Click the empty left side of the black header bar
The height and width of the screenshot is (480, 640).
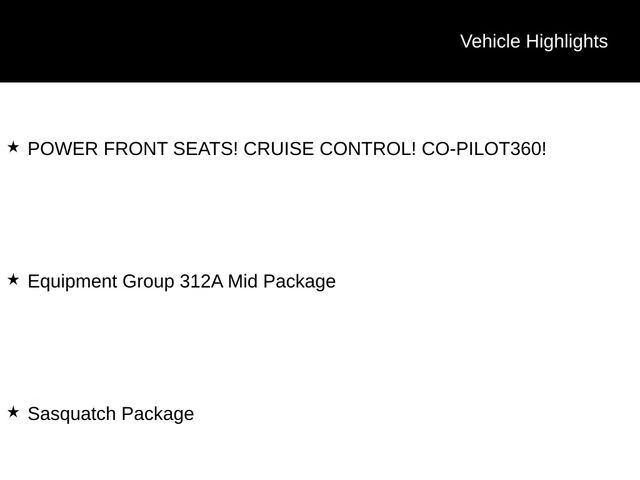click(150, 41)
